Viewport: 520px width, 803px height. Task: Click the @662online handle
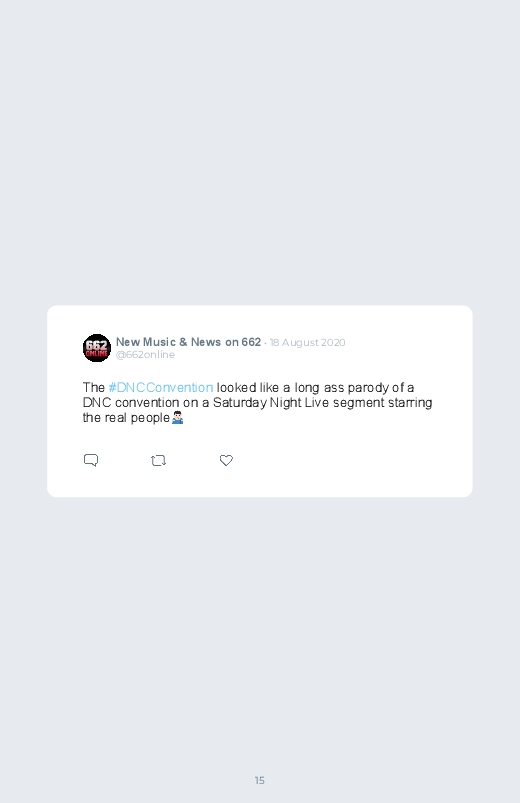pos(145,354)
